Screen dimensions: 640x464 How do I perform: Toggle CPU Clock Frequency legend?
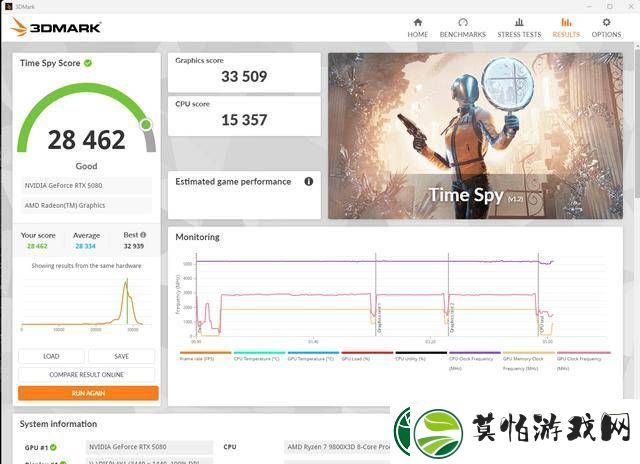(474, 361)
